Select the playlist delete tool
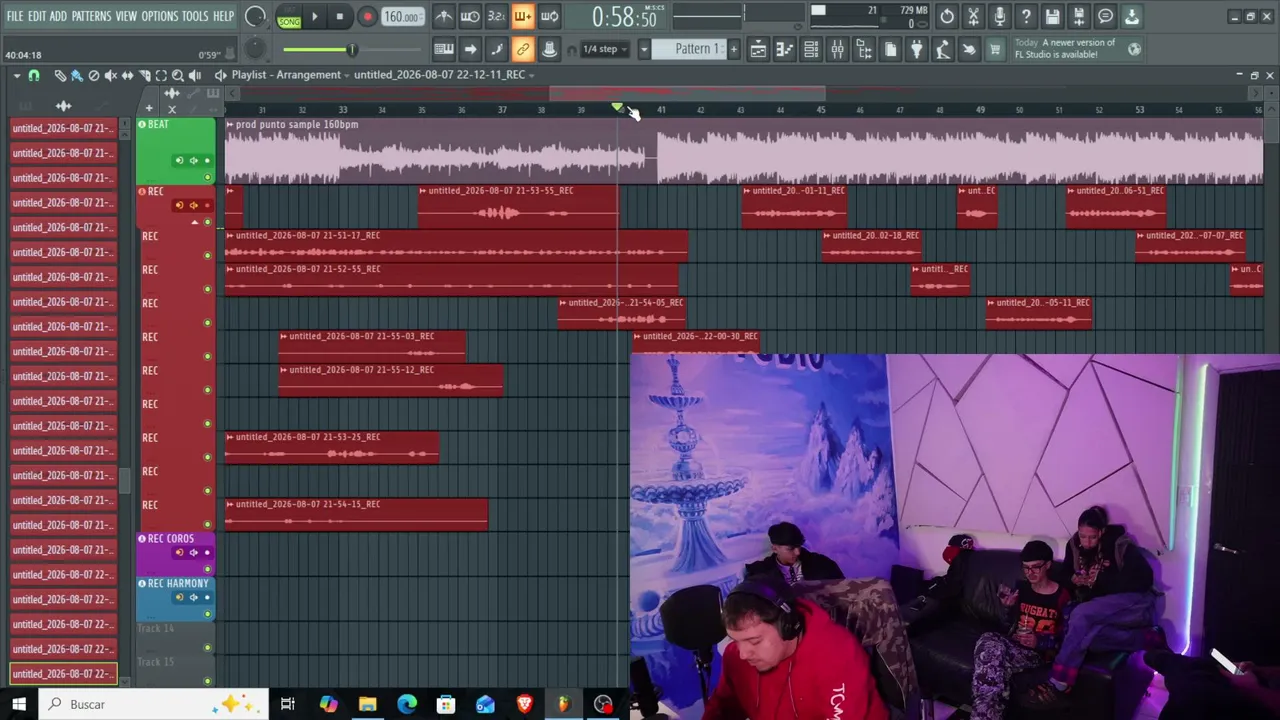 click(94, 75)
